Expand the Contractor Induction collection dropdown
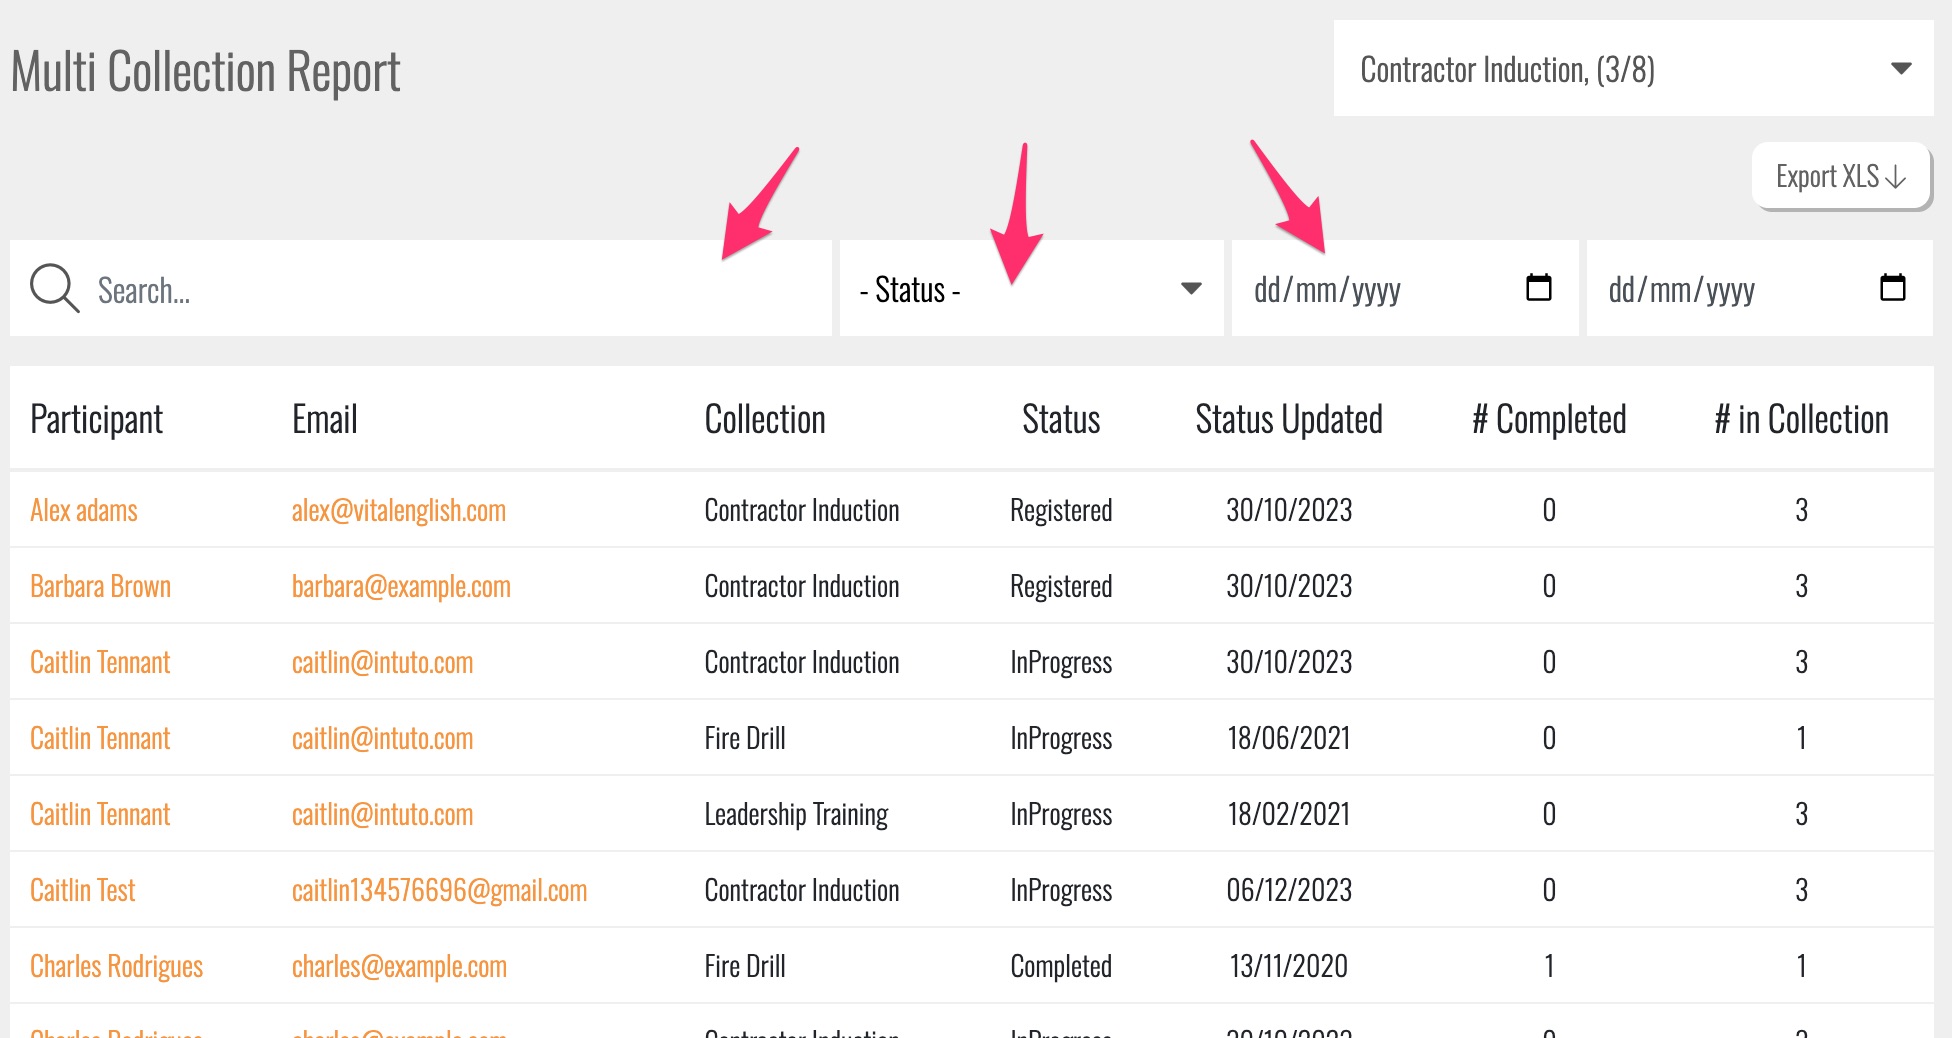Image resolution: width=1952 pixels, height=1038 pixels. [1632, 69]
